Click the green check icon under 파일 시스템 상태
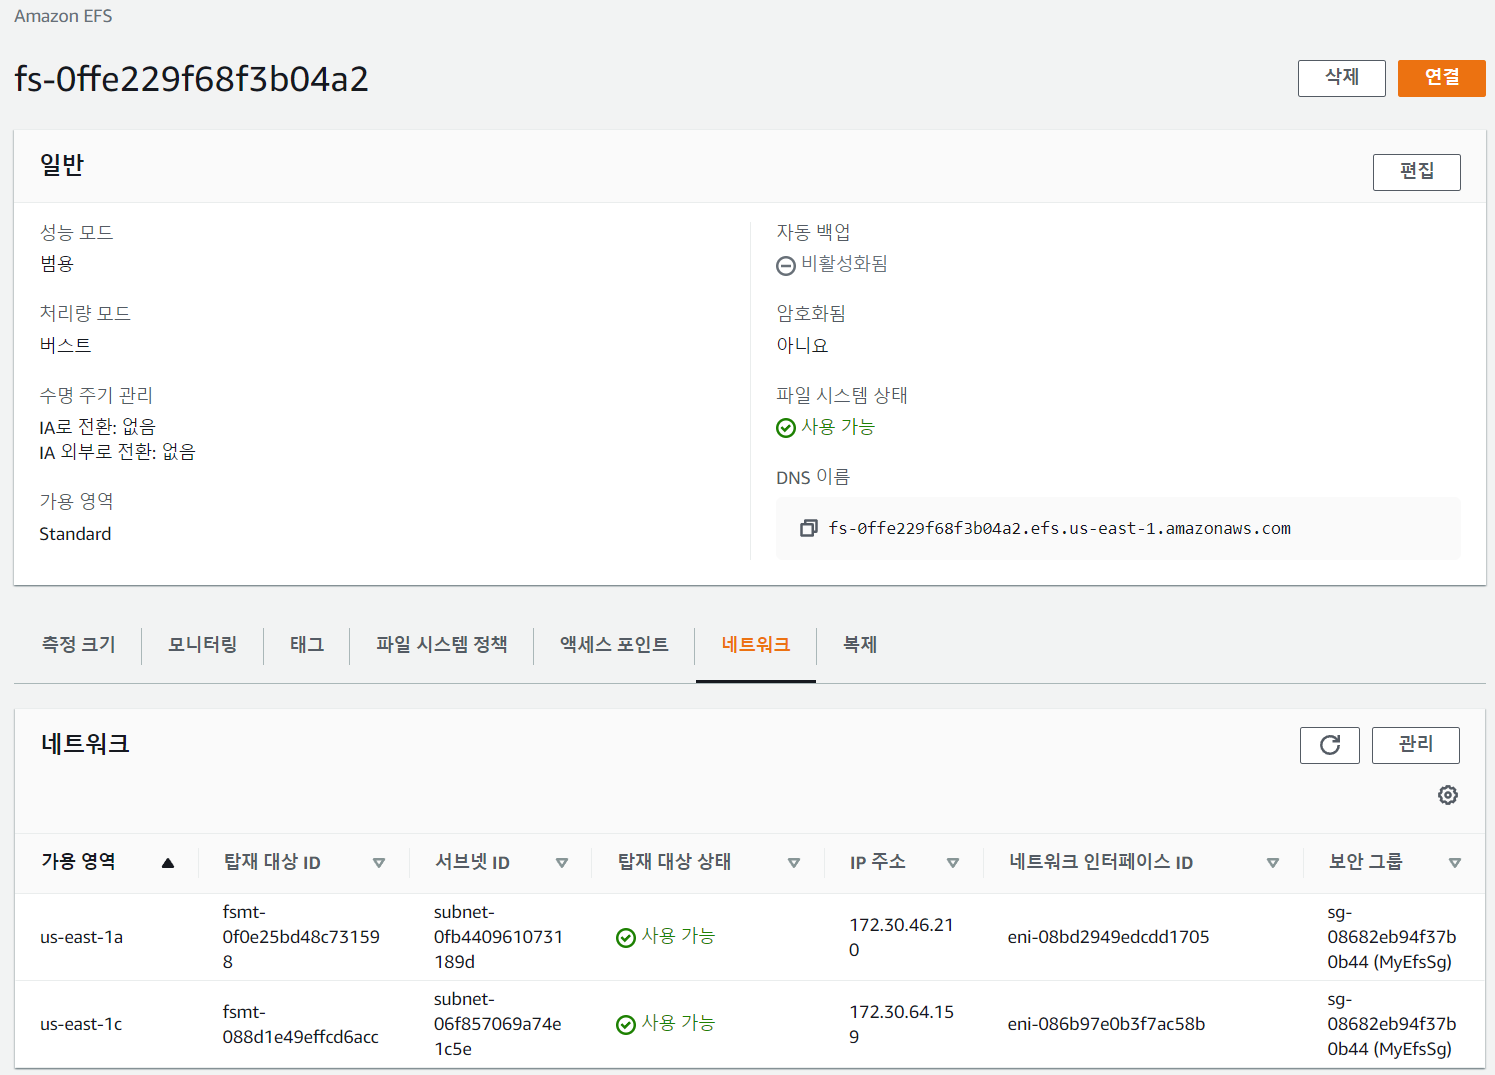The image size is (1495, 1075). (x=786, y=427)
